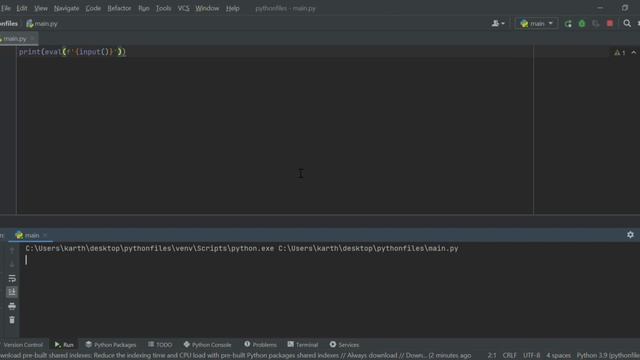Open the Run menu

144,8
